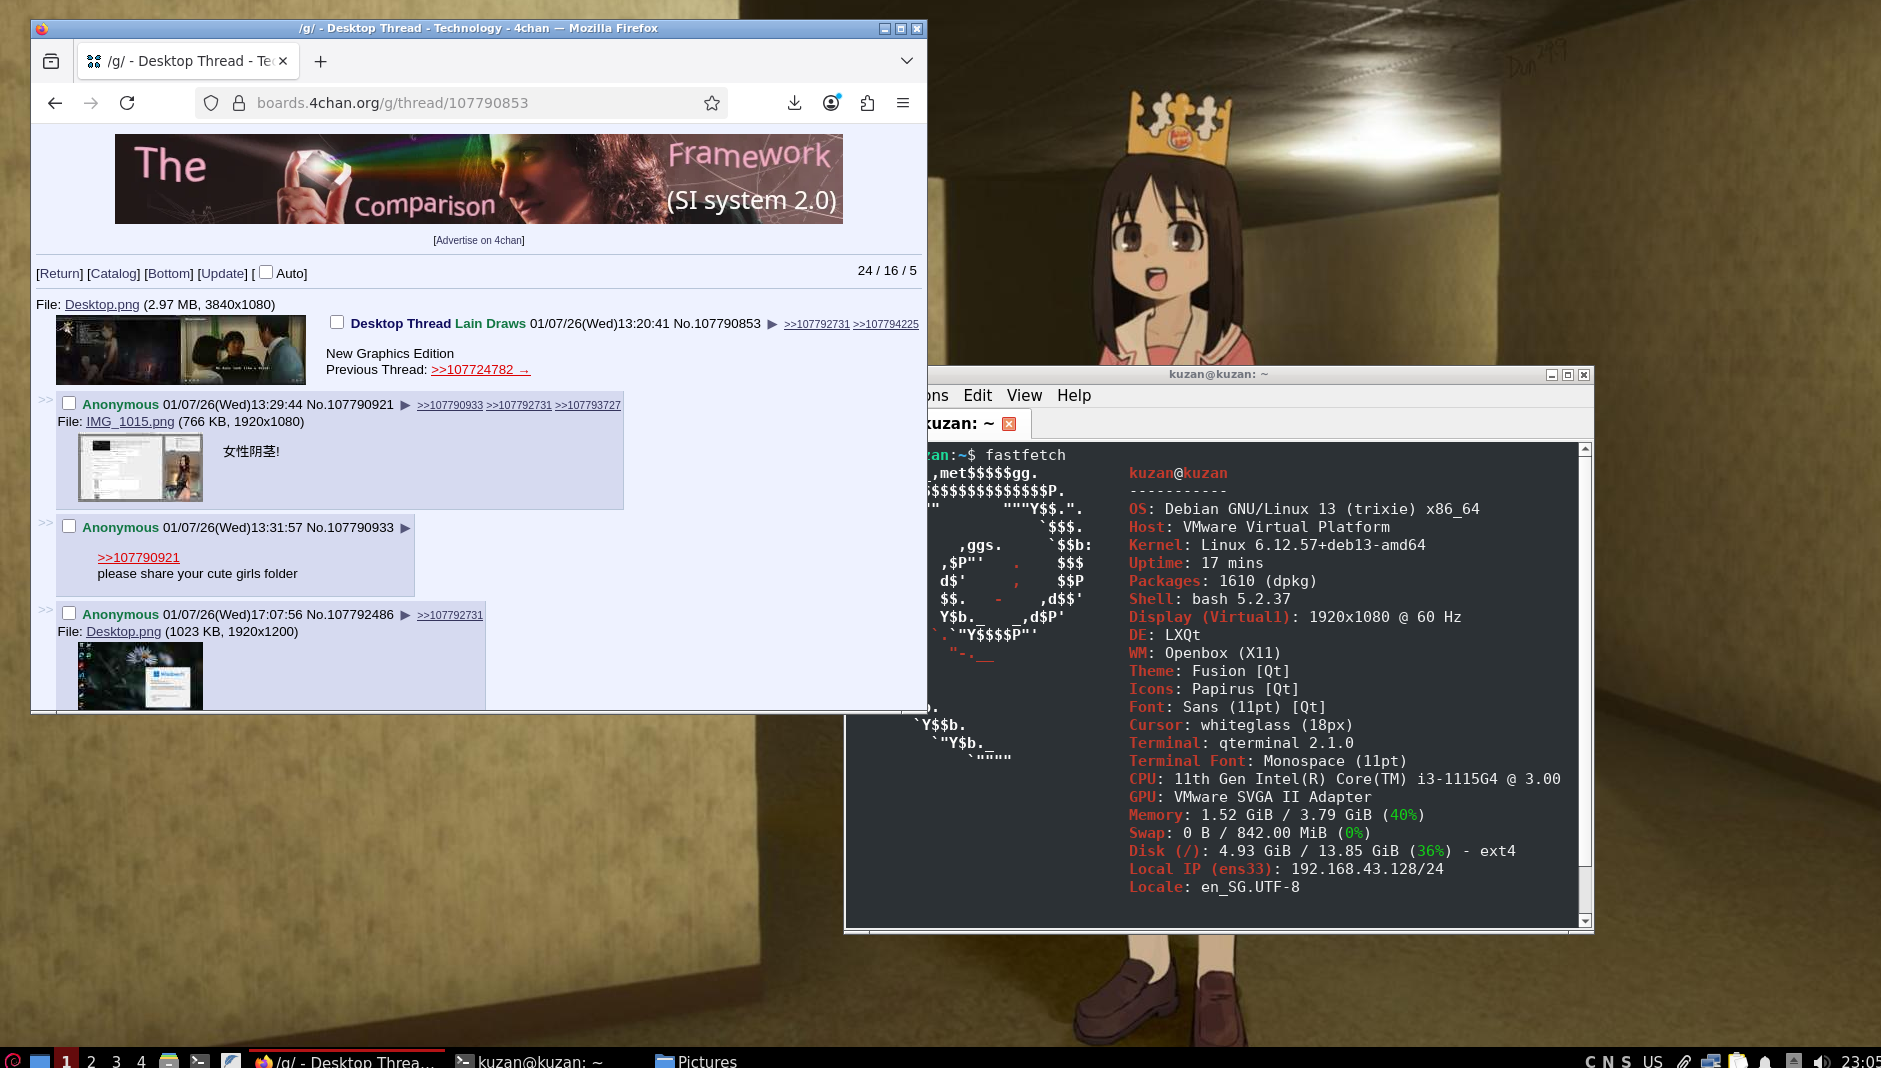Open the Previous Thread >>107724782 link
This screenshot has height=1068, width=1881.
[x=480, y=370]
